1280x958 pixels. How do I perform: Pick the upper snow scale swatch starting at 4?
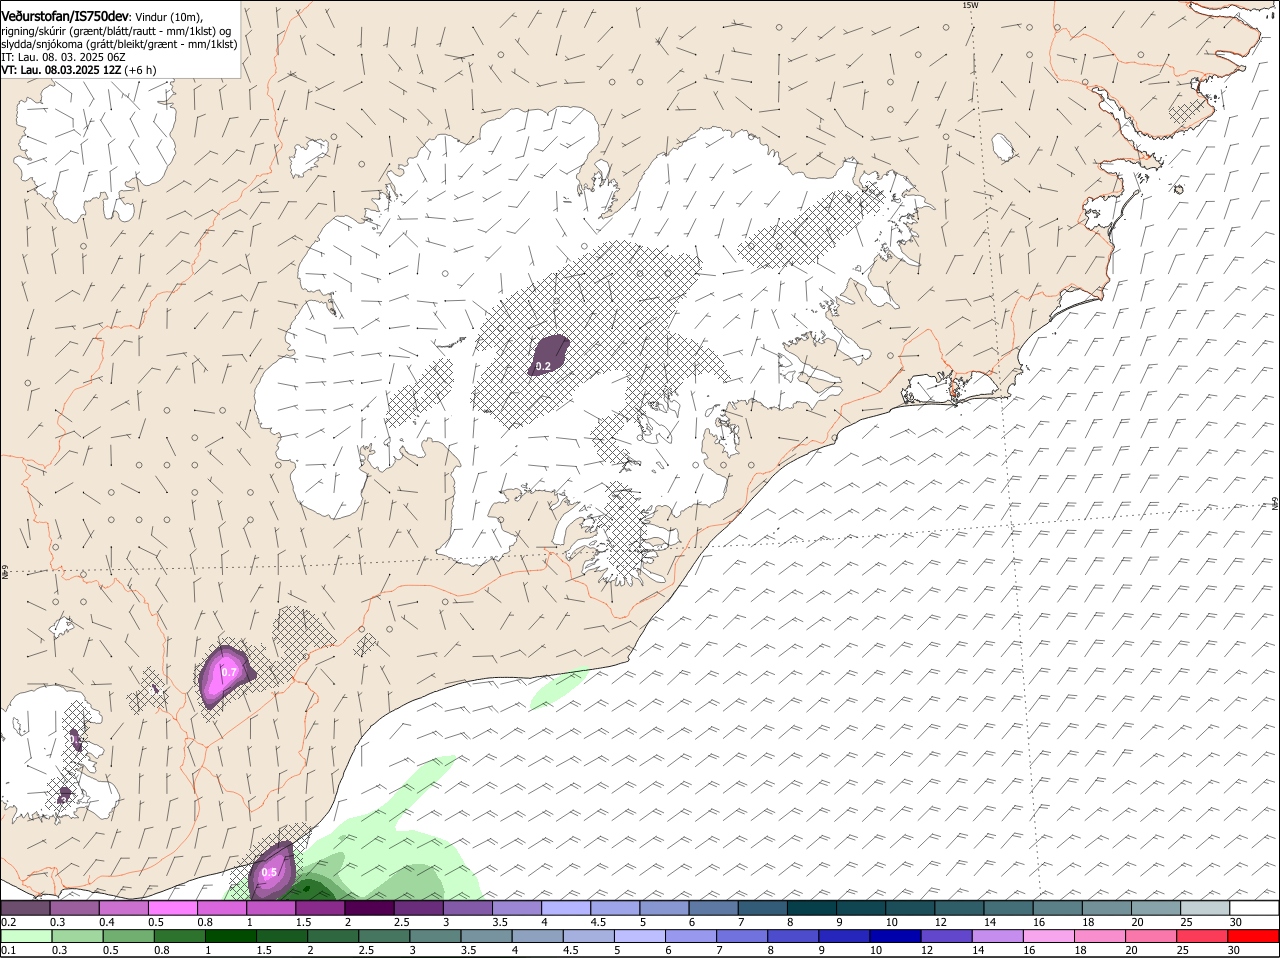566,908
